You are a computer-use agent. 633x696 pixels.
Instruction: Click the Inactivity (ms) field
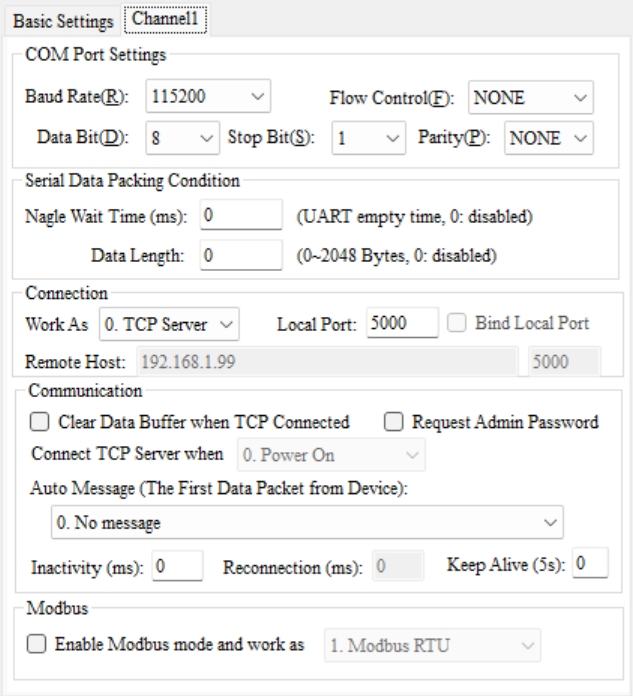[177, 565]
